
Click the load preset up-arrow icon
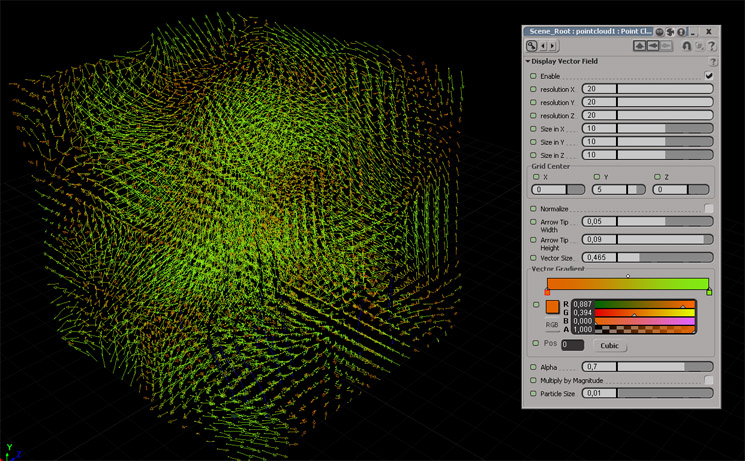click(639, 46)
